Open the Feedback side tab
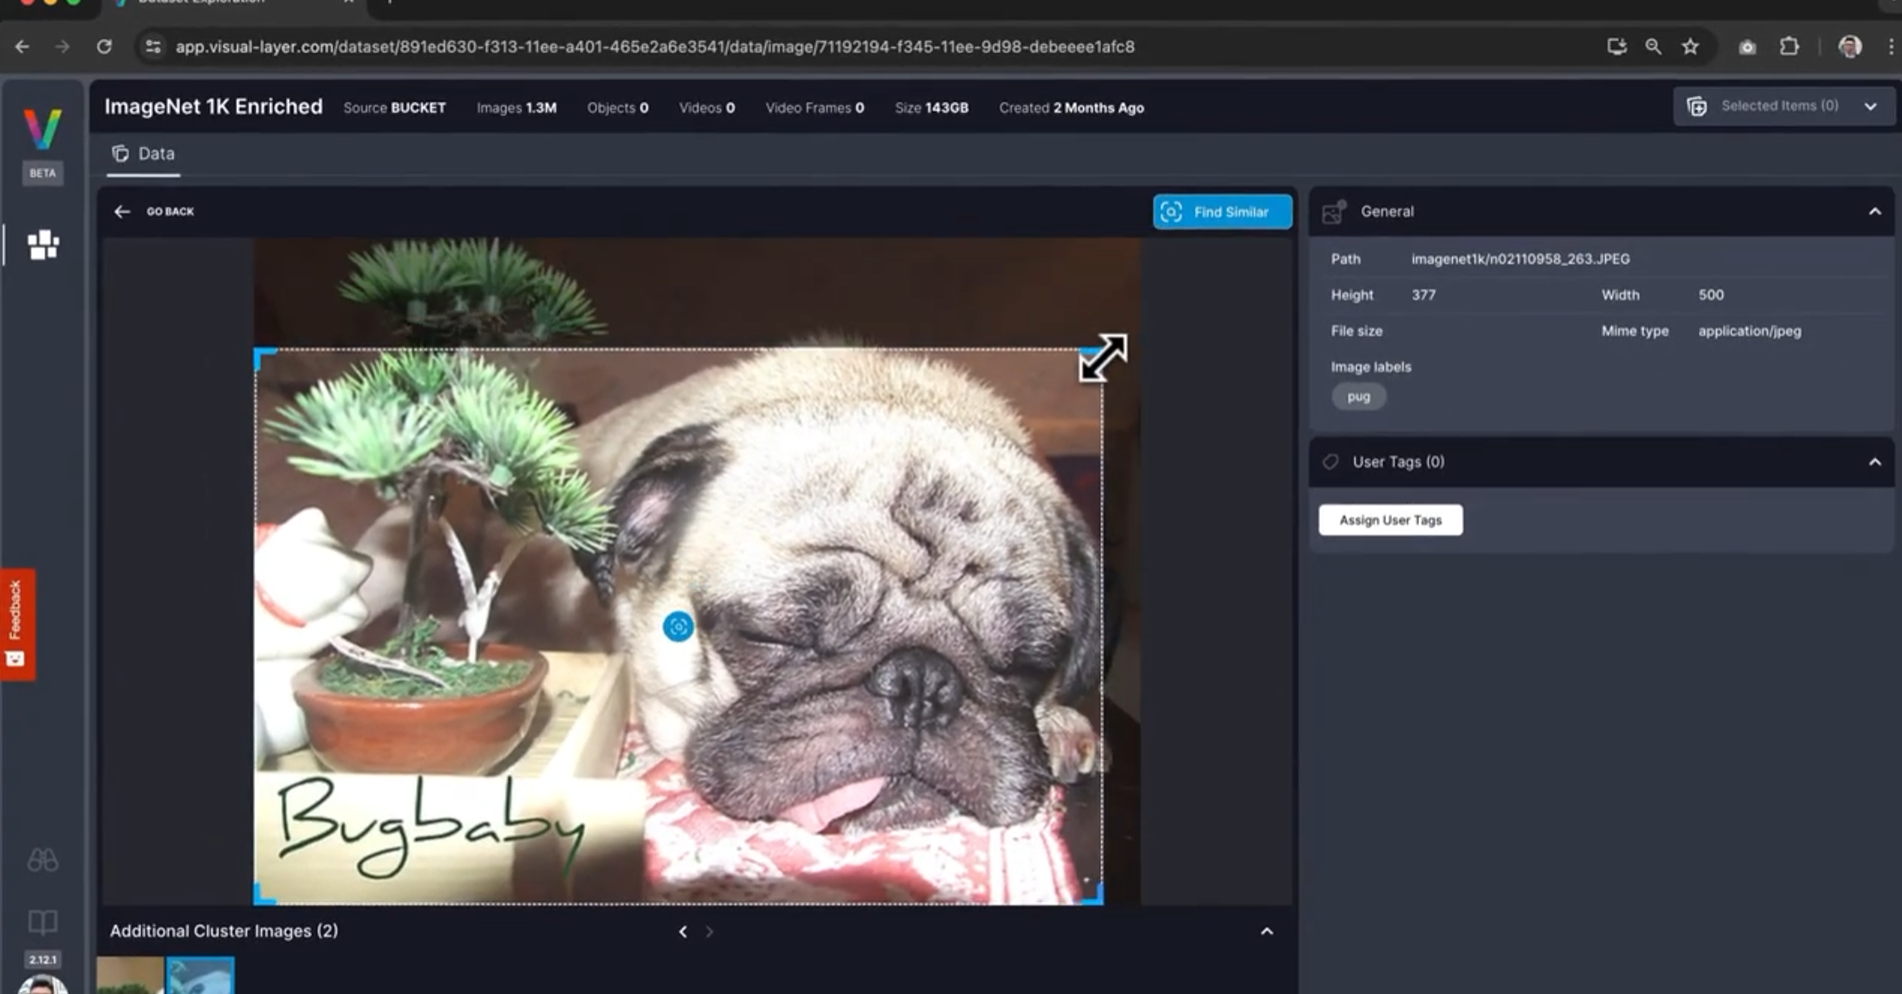This screenshot has width=1902, height=994. (x=17, y=624)
